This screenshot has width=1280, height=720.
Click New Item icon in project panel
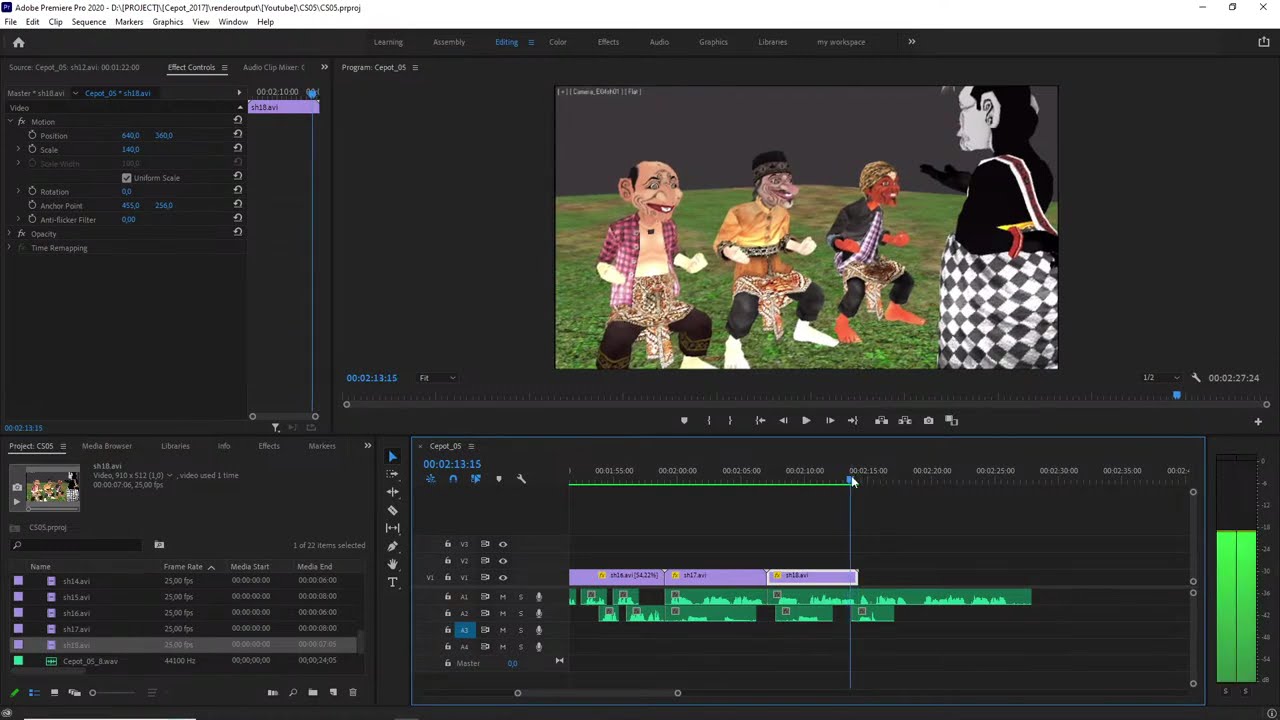[x=333, y=692]
